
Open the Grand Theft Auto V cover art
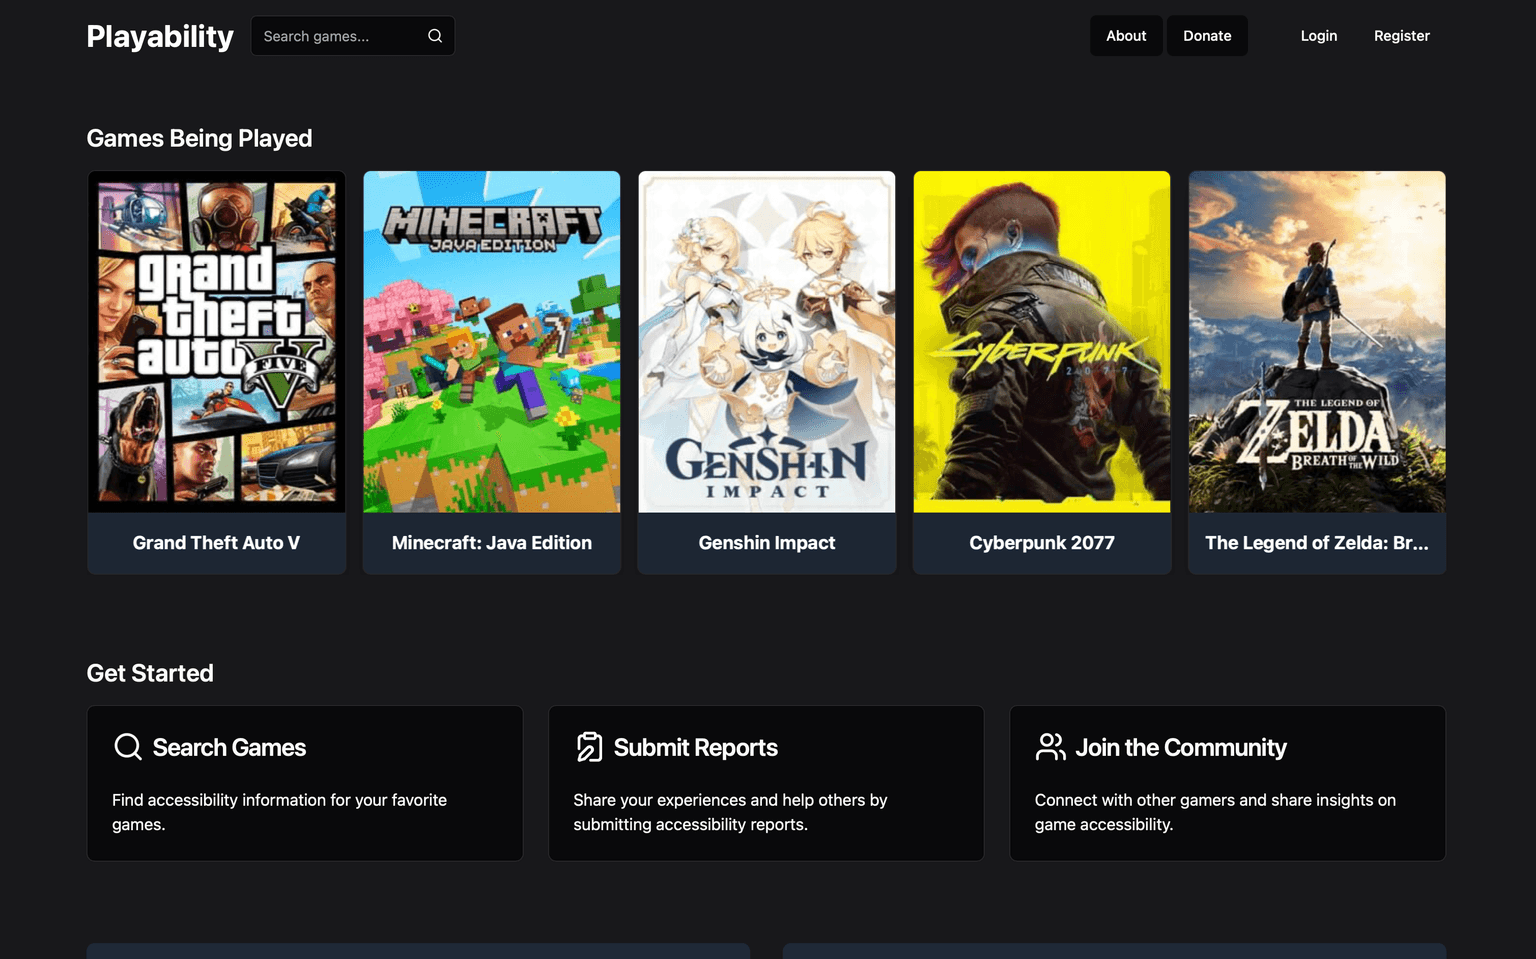click(x=217, y=342)
